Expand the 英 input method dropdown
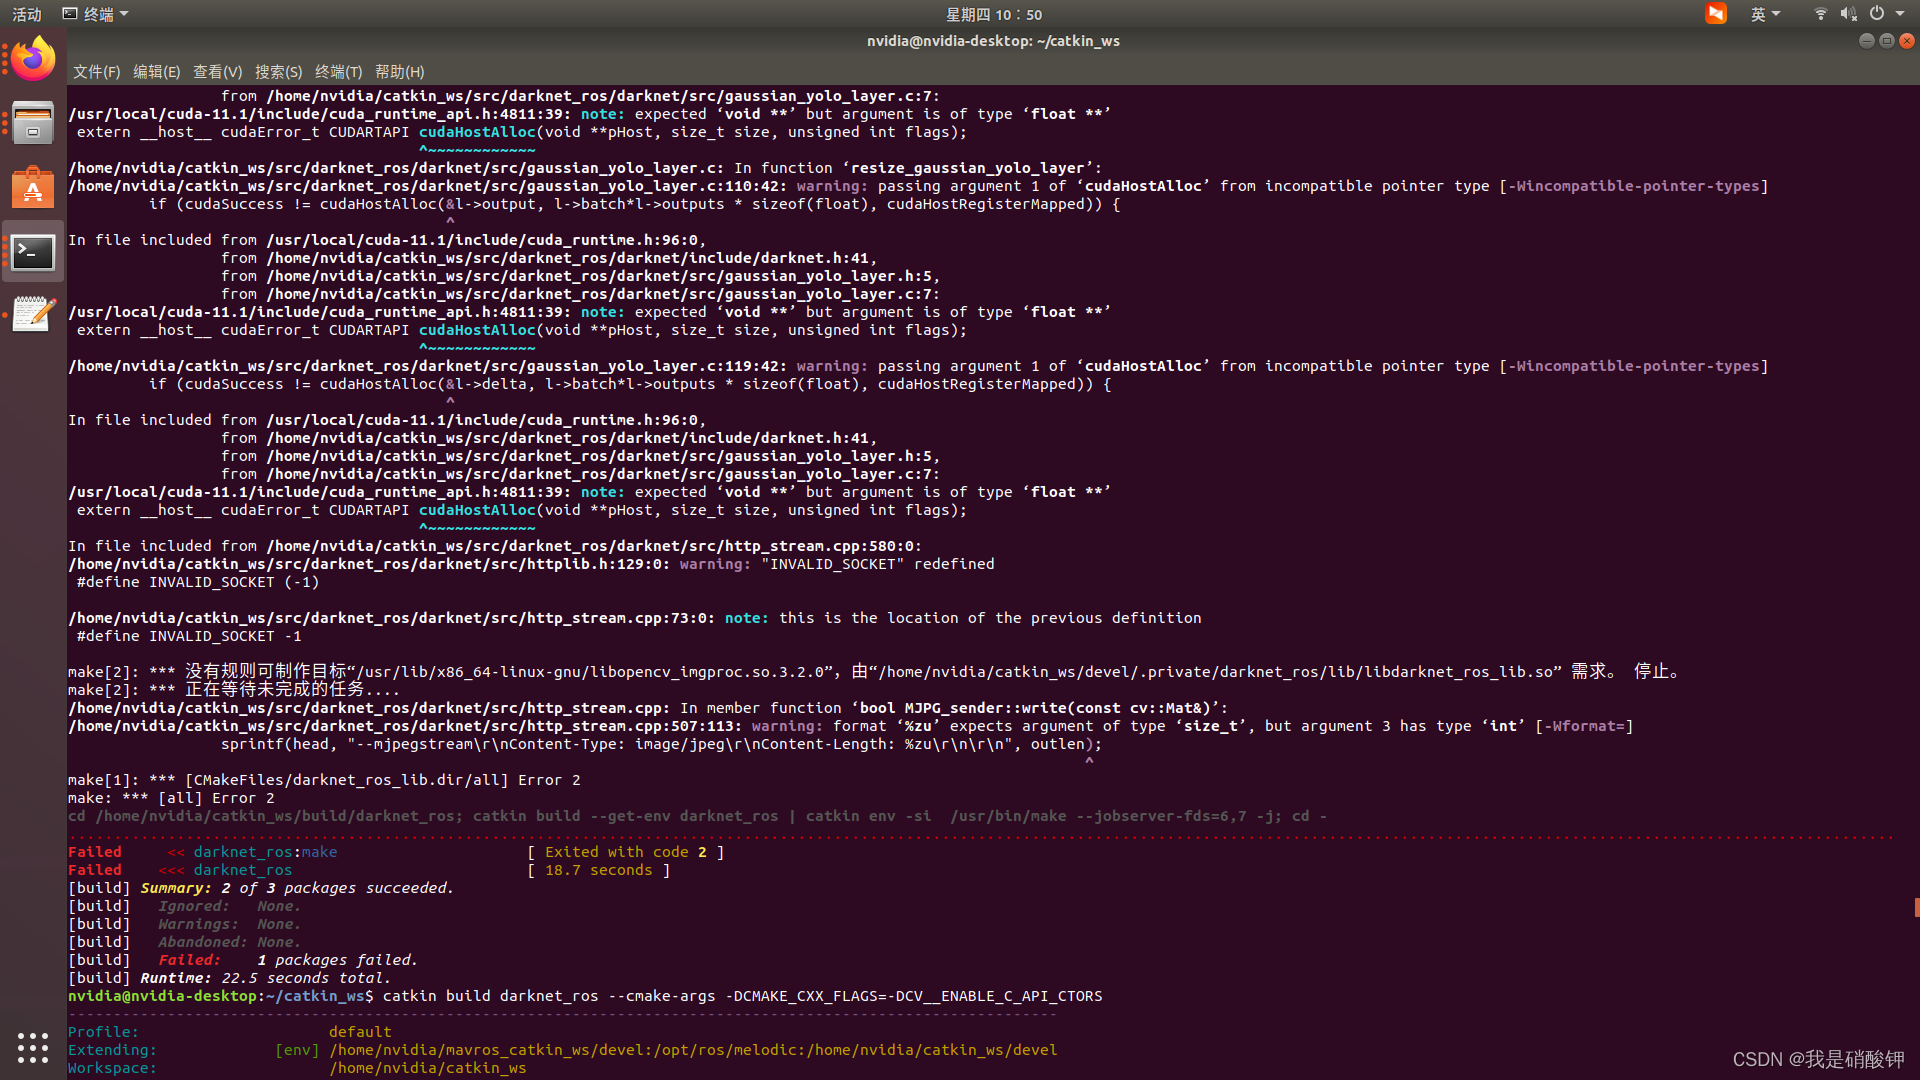The image size is (1920, 1080). click(1766, 13)
